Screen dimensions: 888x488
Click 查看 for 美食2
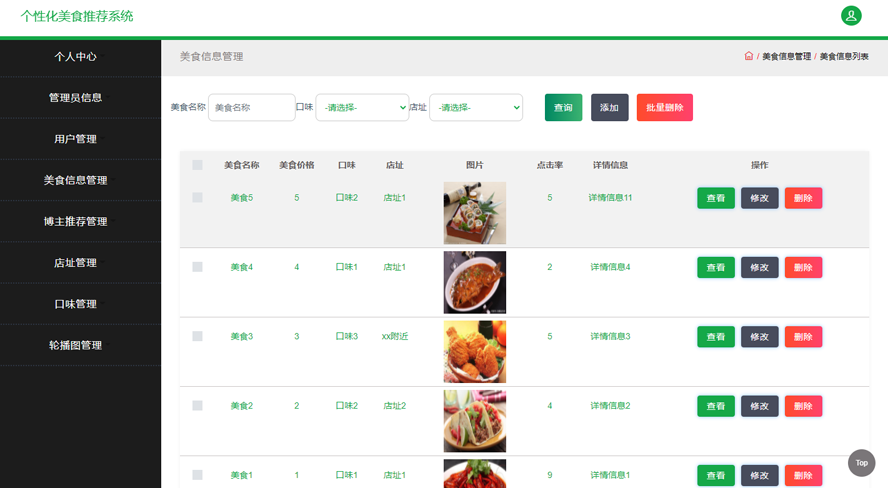point(716,406)
